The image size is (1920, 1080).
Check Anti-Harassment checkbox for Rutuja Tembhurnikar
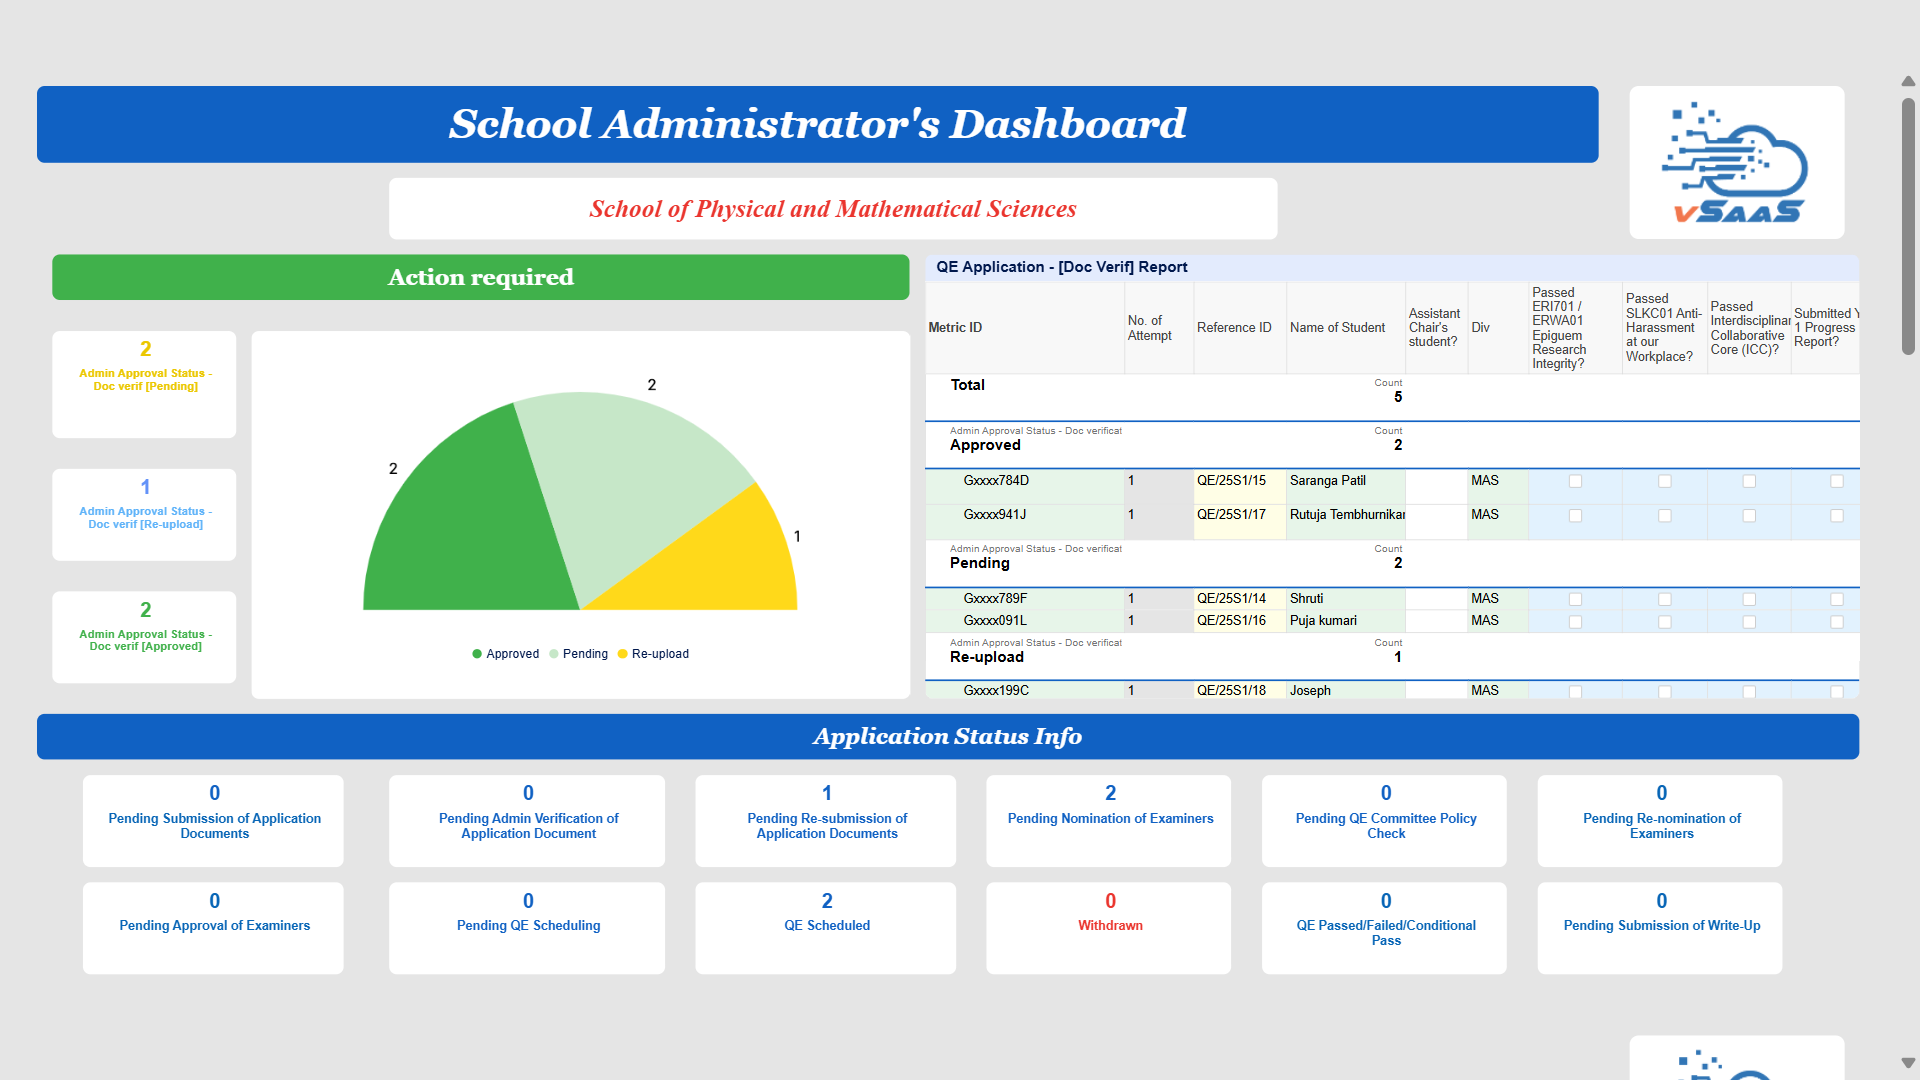[1665, 516]
